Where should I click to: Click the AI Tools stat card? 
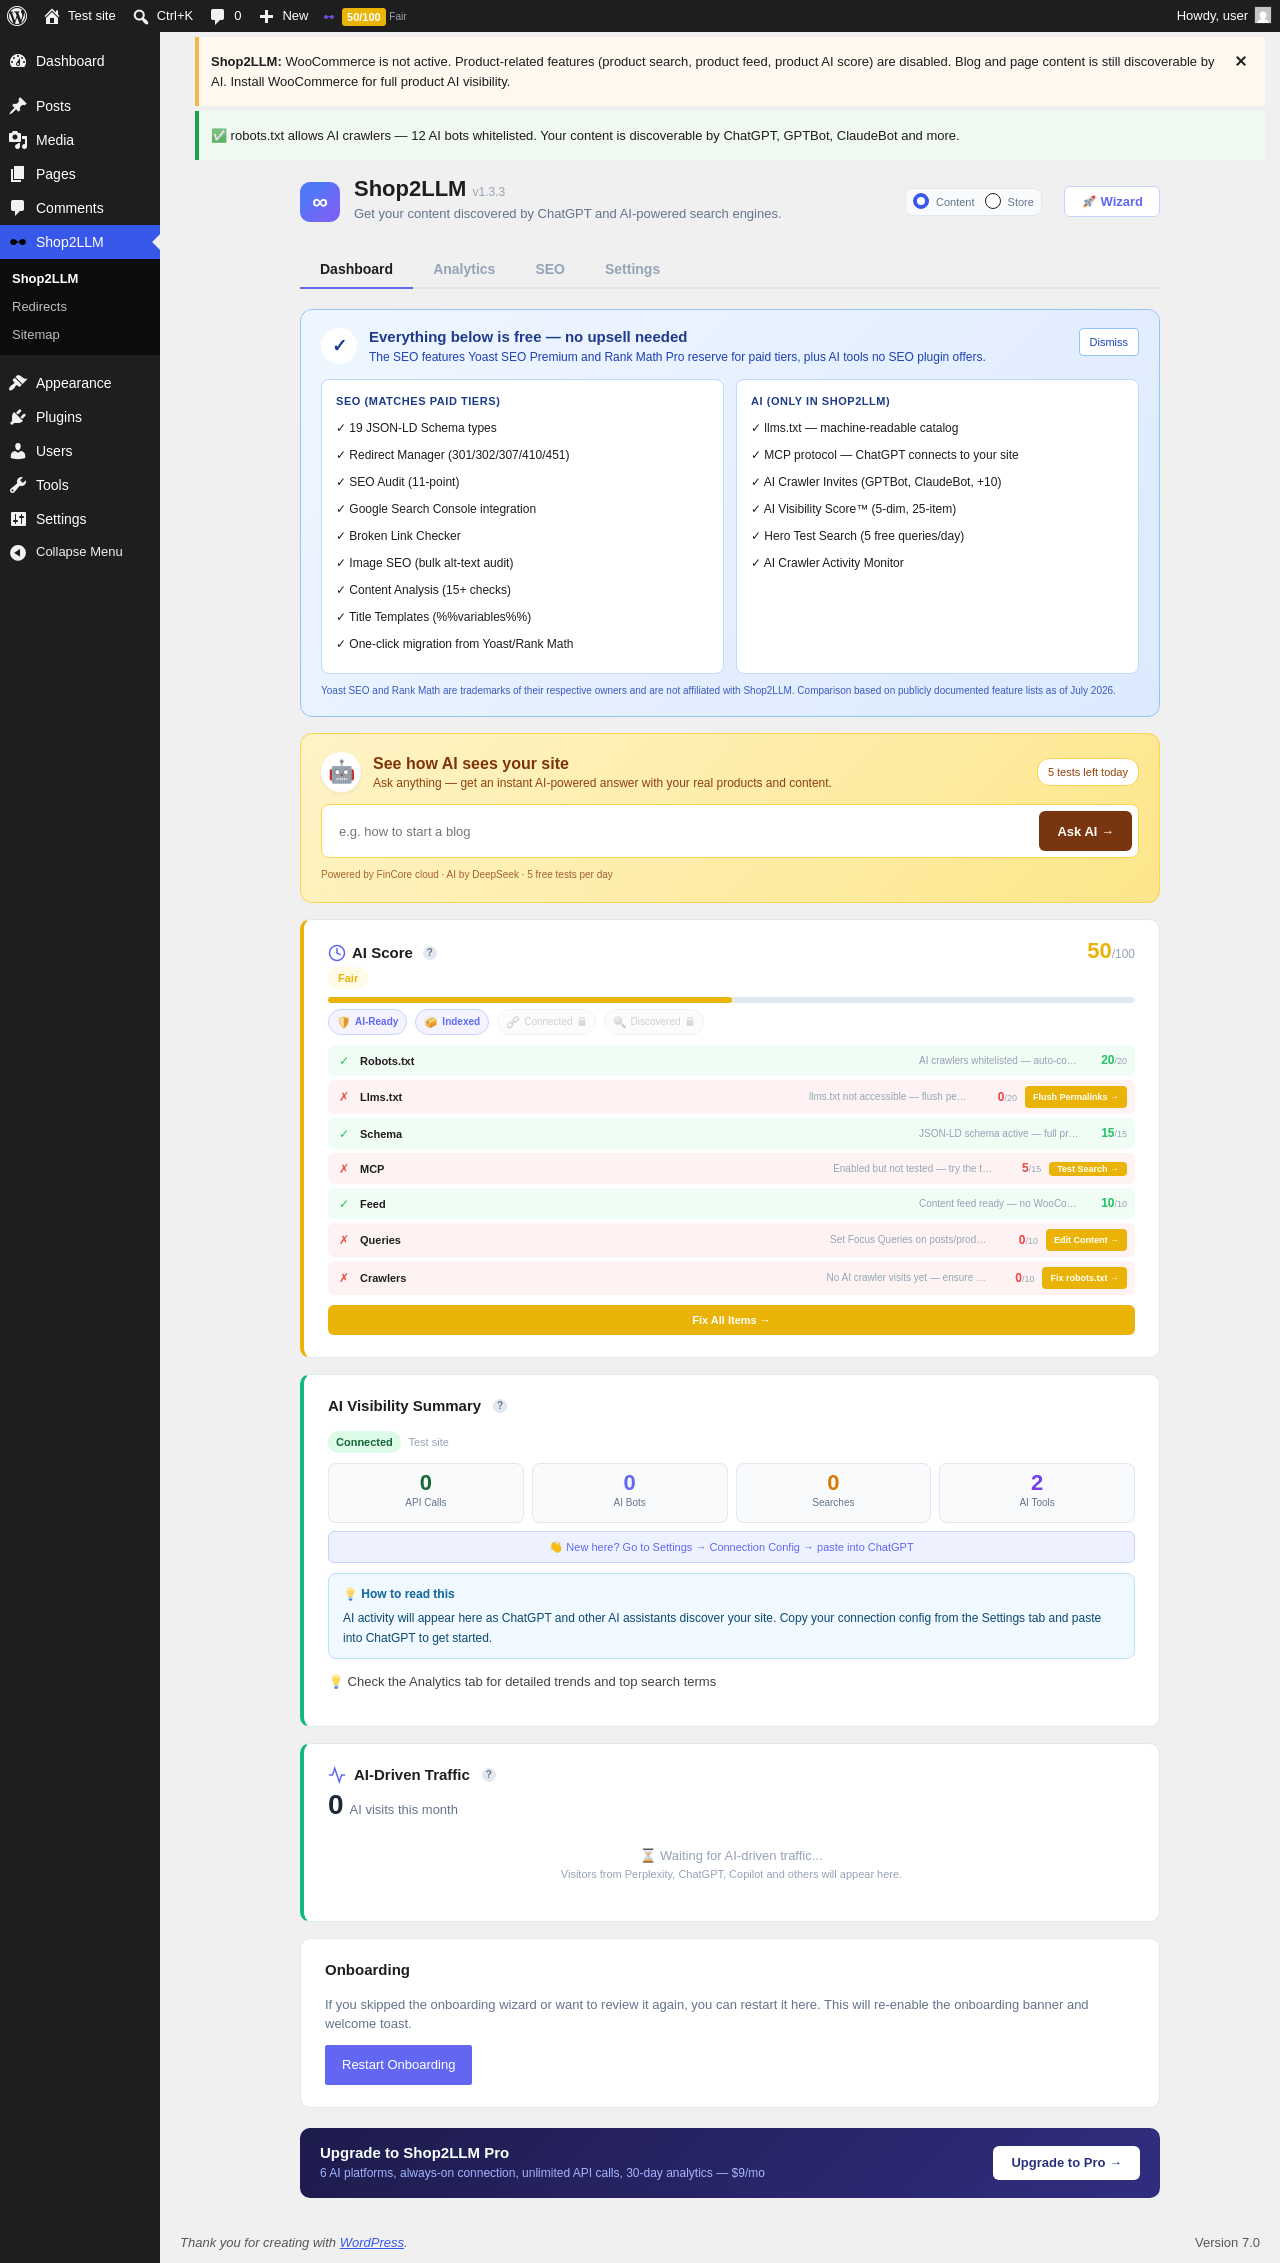[x=1037, y=1493]
